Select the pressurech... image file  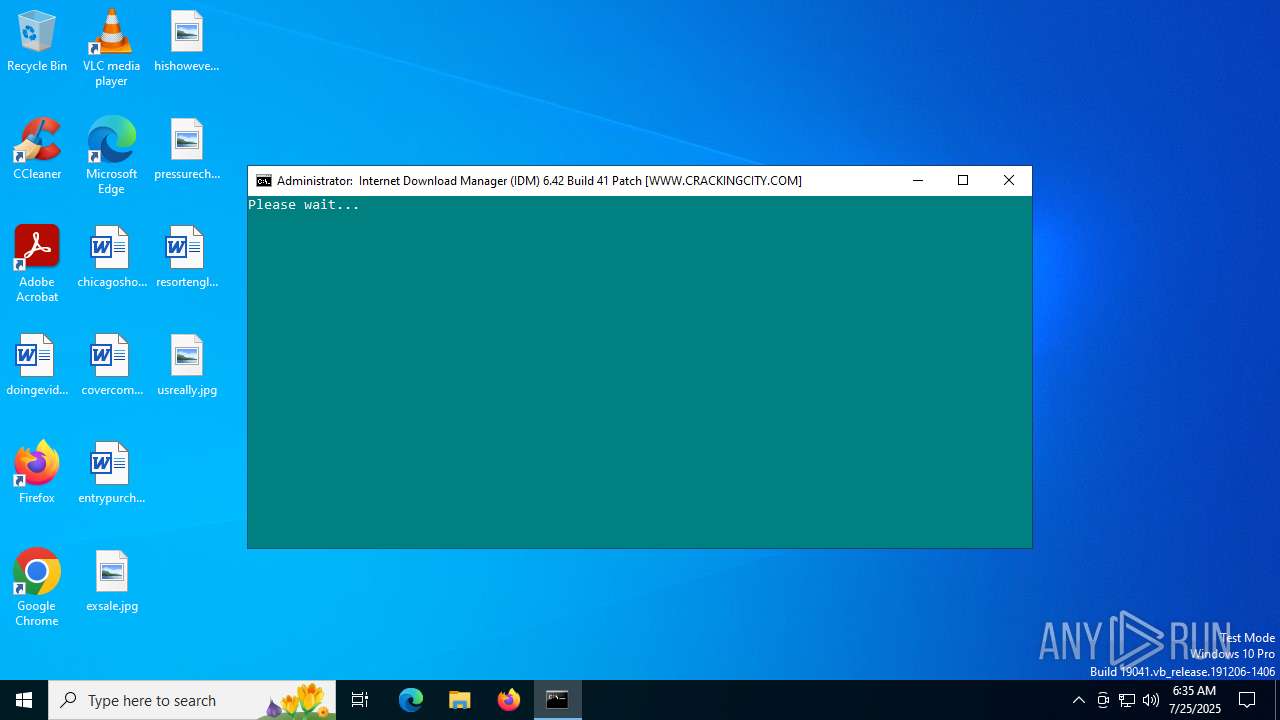pos(187,150)
